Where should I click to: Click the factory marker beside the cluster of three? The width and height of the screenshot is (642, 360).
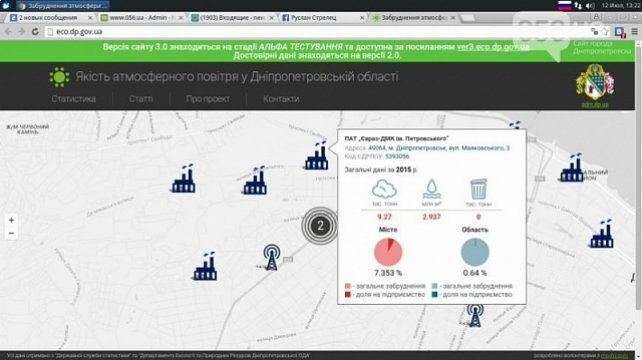pyautogui.click(x=255, y=181)
